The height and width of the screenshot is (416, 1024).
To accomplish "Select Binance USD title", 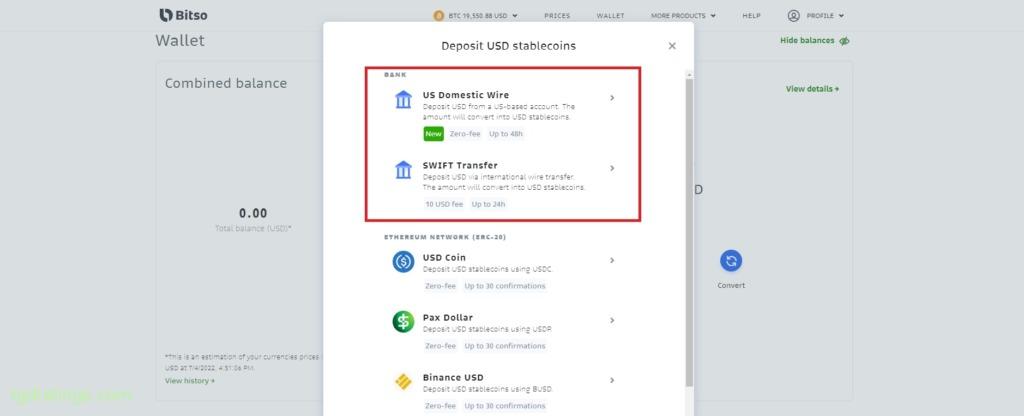I will (453, 377).
